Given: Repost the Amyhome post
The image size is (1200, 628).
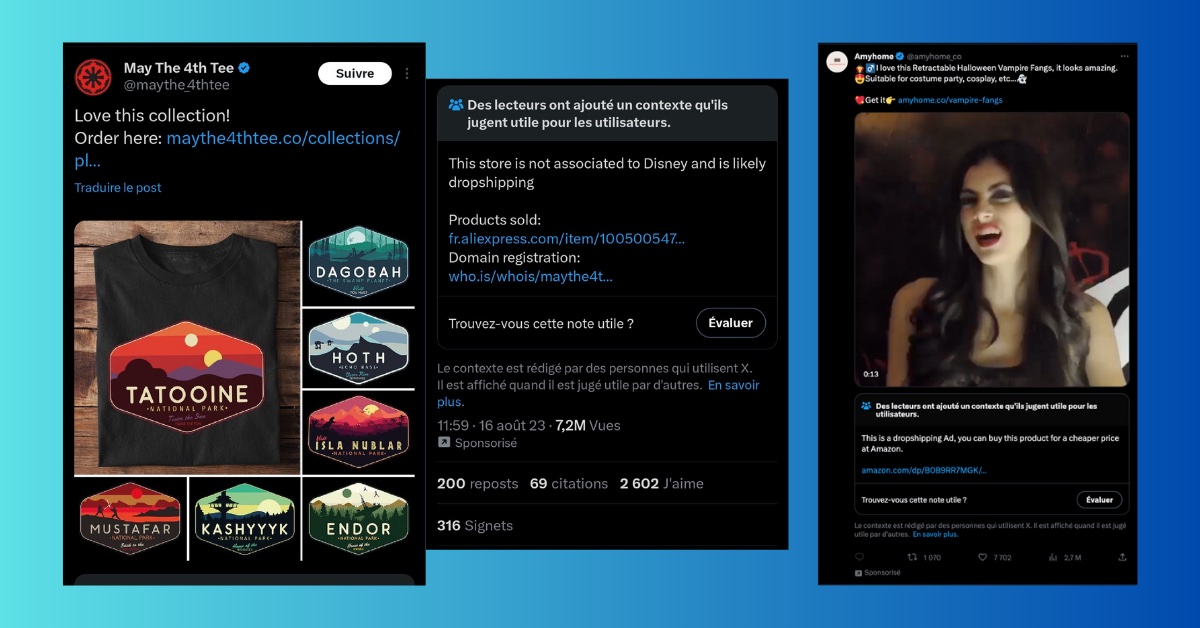Looking at the screenshot, I should tap(911, 557).
